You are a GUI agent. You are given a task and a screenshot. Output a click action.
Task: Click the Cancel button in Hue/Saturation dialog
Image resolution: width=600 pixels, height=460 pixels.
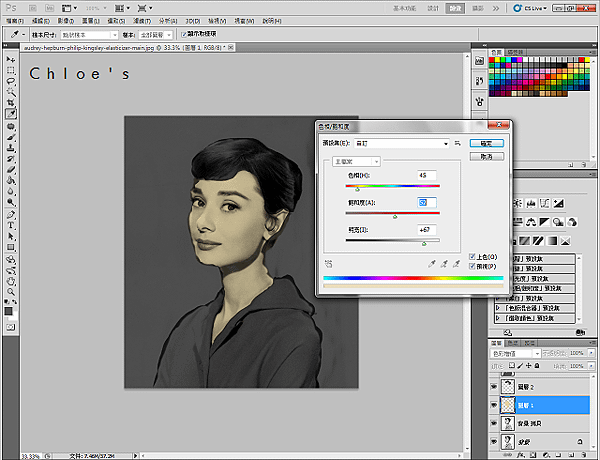(x=487, y=157)
